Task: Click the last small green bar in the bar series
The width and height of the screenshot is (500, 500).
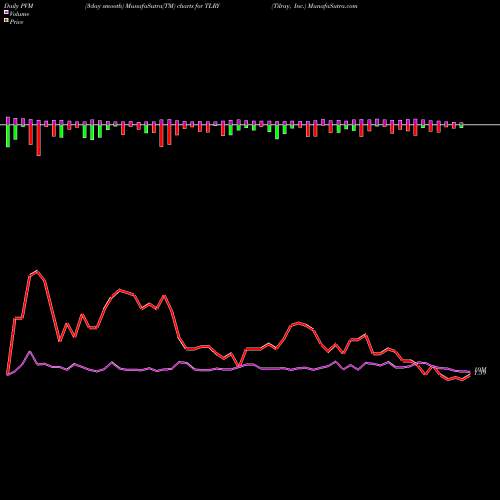Action: pyautogui.click(x=461, y=126)
